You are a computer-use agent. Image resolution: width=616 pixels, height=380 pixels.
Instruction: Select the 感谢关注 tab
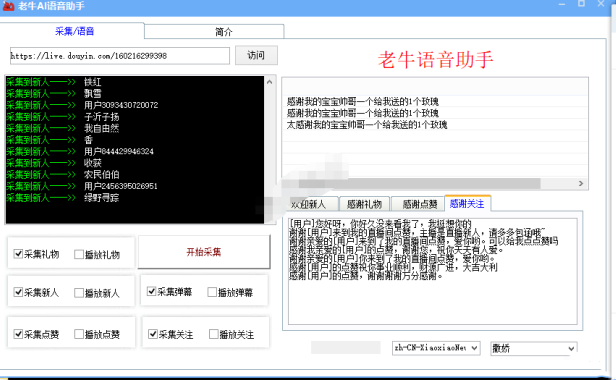(467, 204)
